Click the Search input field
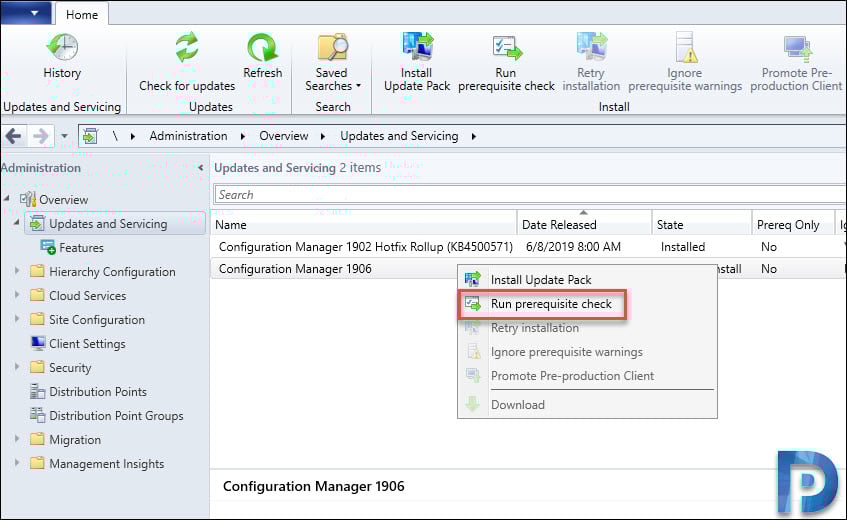 (x=529, y=195)
